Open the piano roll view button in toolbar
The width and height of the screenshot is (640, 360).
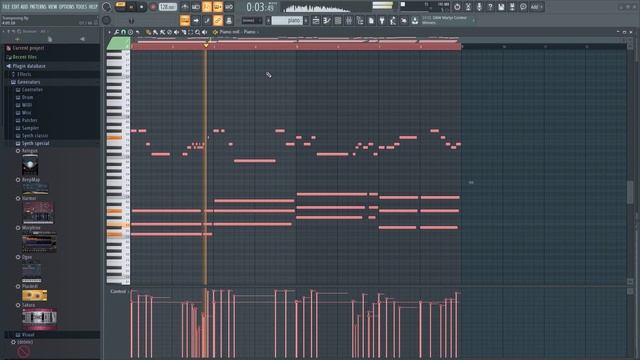pos(327,20)
